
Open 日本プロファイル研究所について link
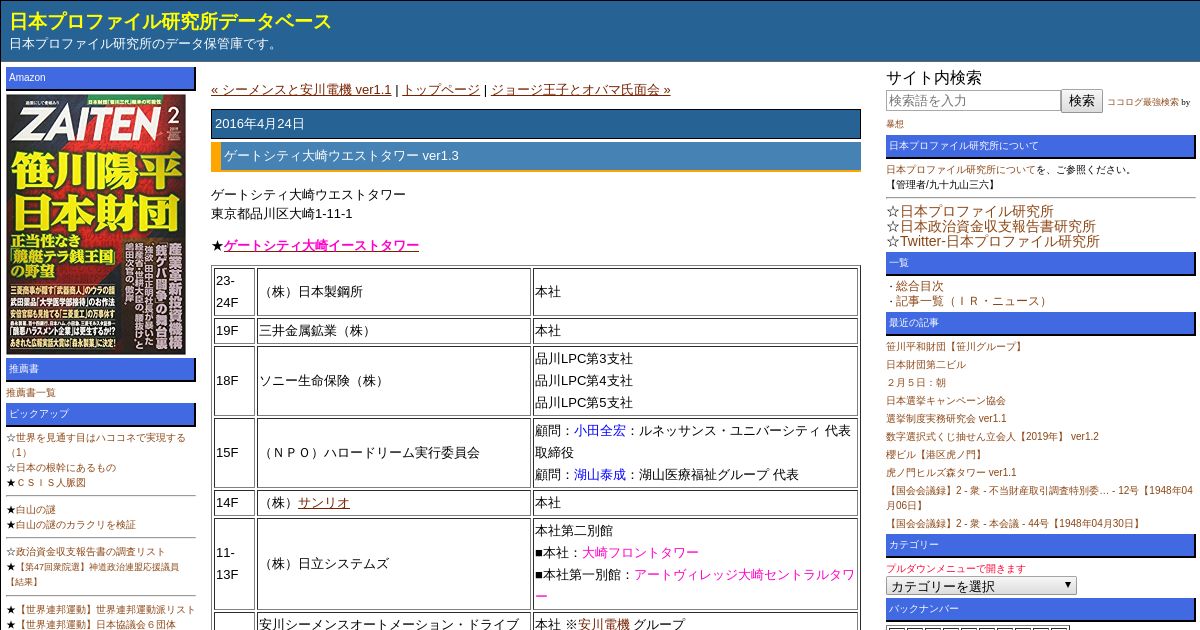961,170
